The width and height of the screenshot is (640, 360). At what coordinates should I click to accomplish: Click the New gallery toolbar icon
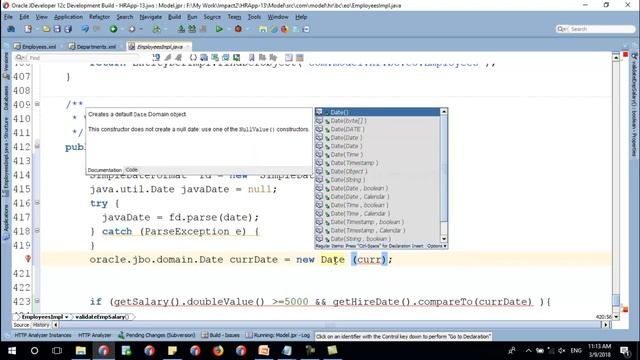pyautogui.click(x=28, y=29)
